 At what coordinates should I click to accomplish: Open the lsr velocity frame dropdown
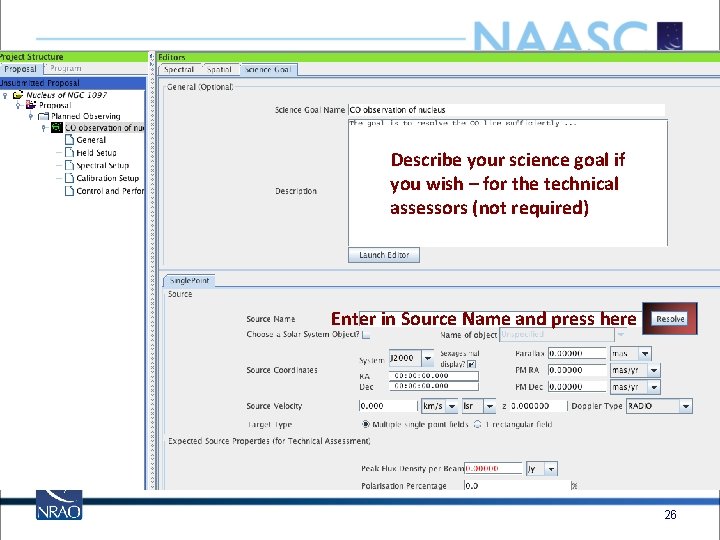(x=490, y=406)
